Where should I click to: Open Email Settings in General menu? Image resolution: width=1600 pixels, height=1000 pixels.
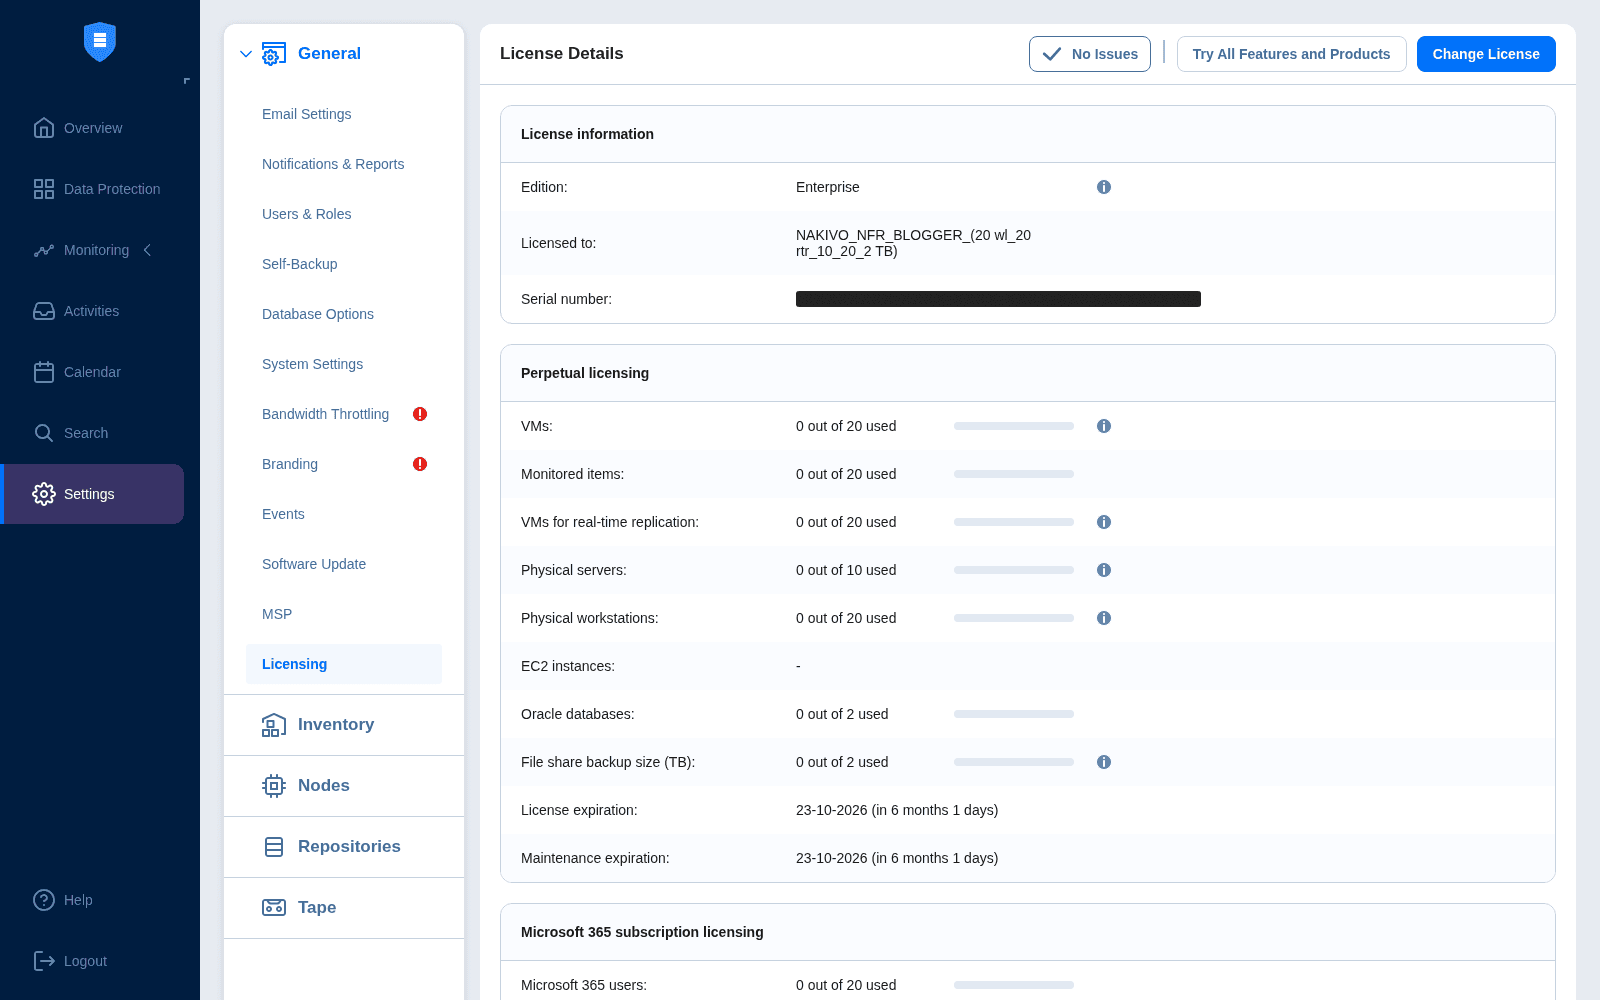point(306,114)
